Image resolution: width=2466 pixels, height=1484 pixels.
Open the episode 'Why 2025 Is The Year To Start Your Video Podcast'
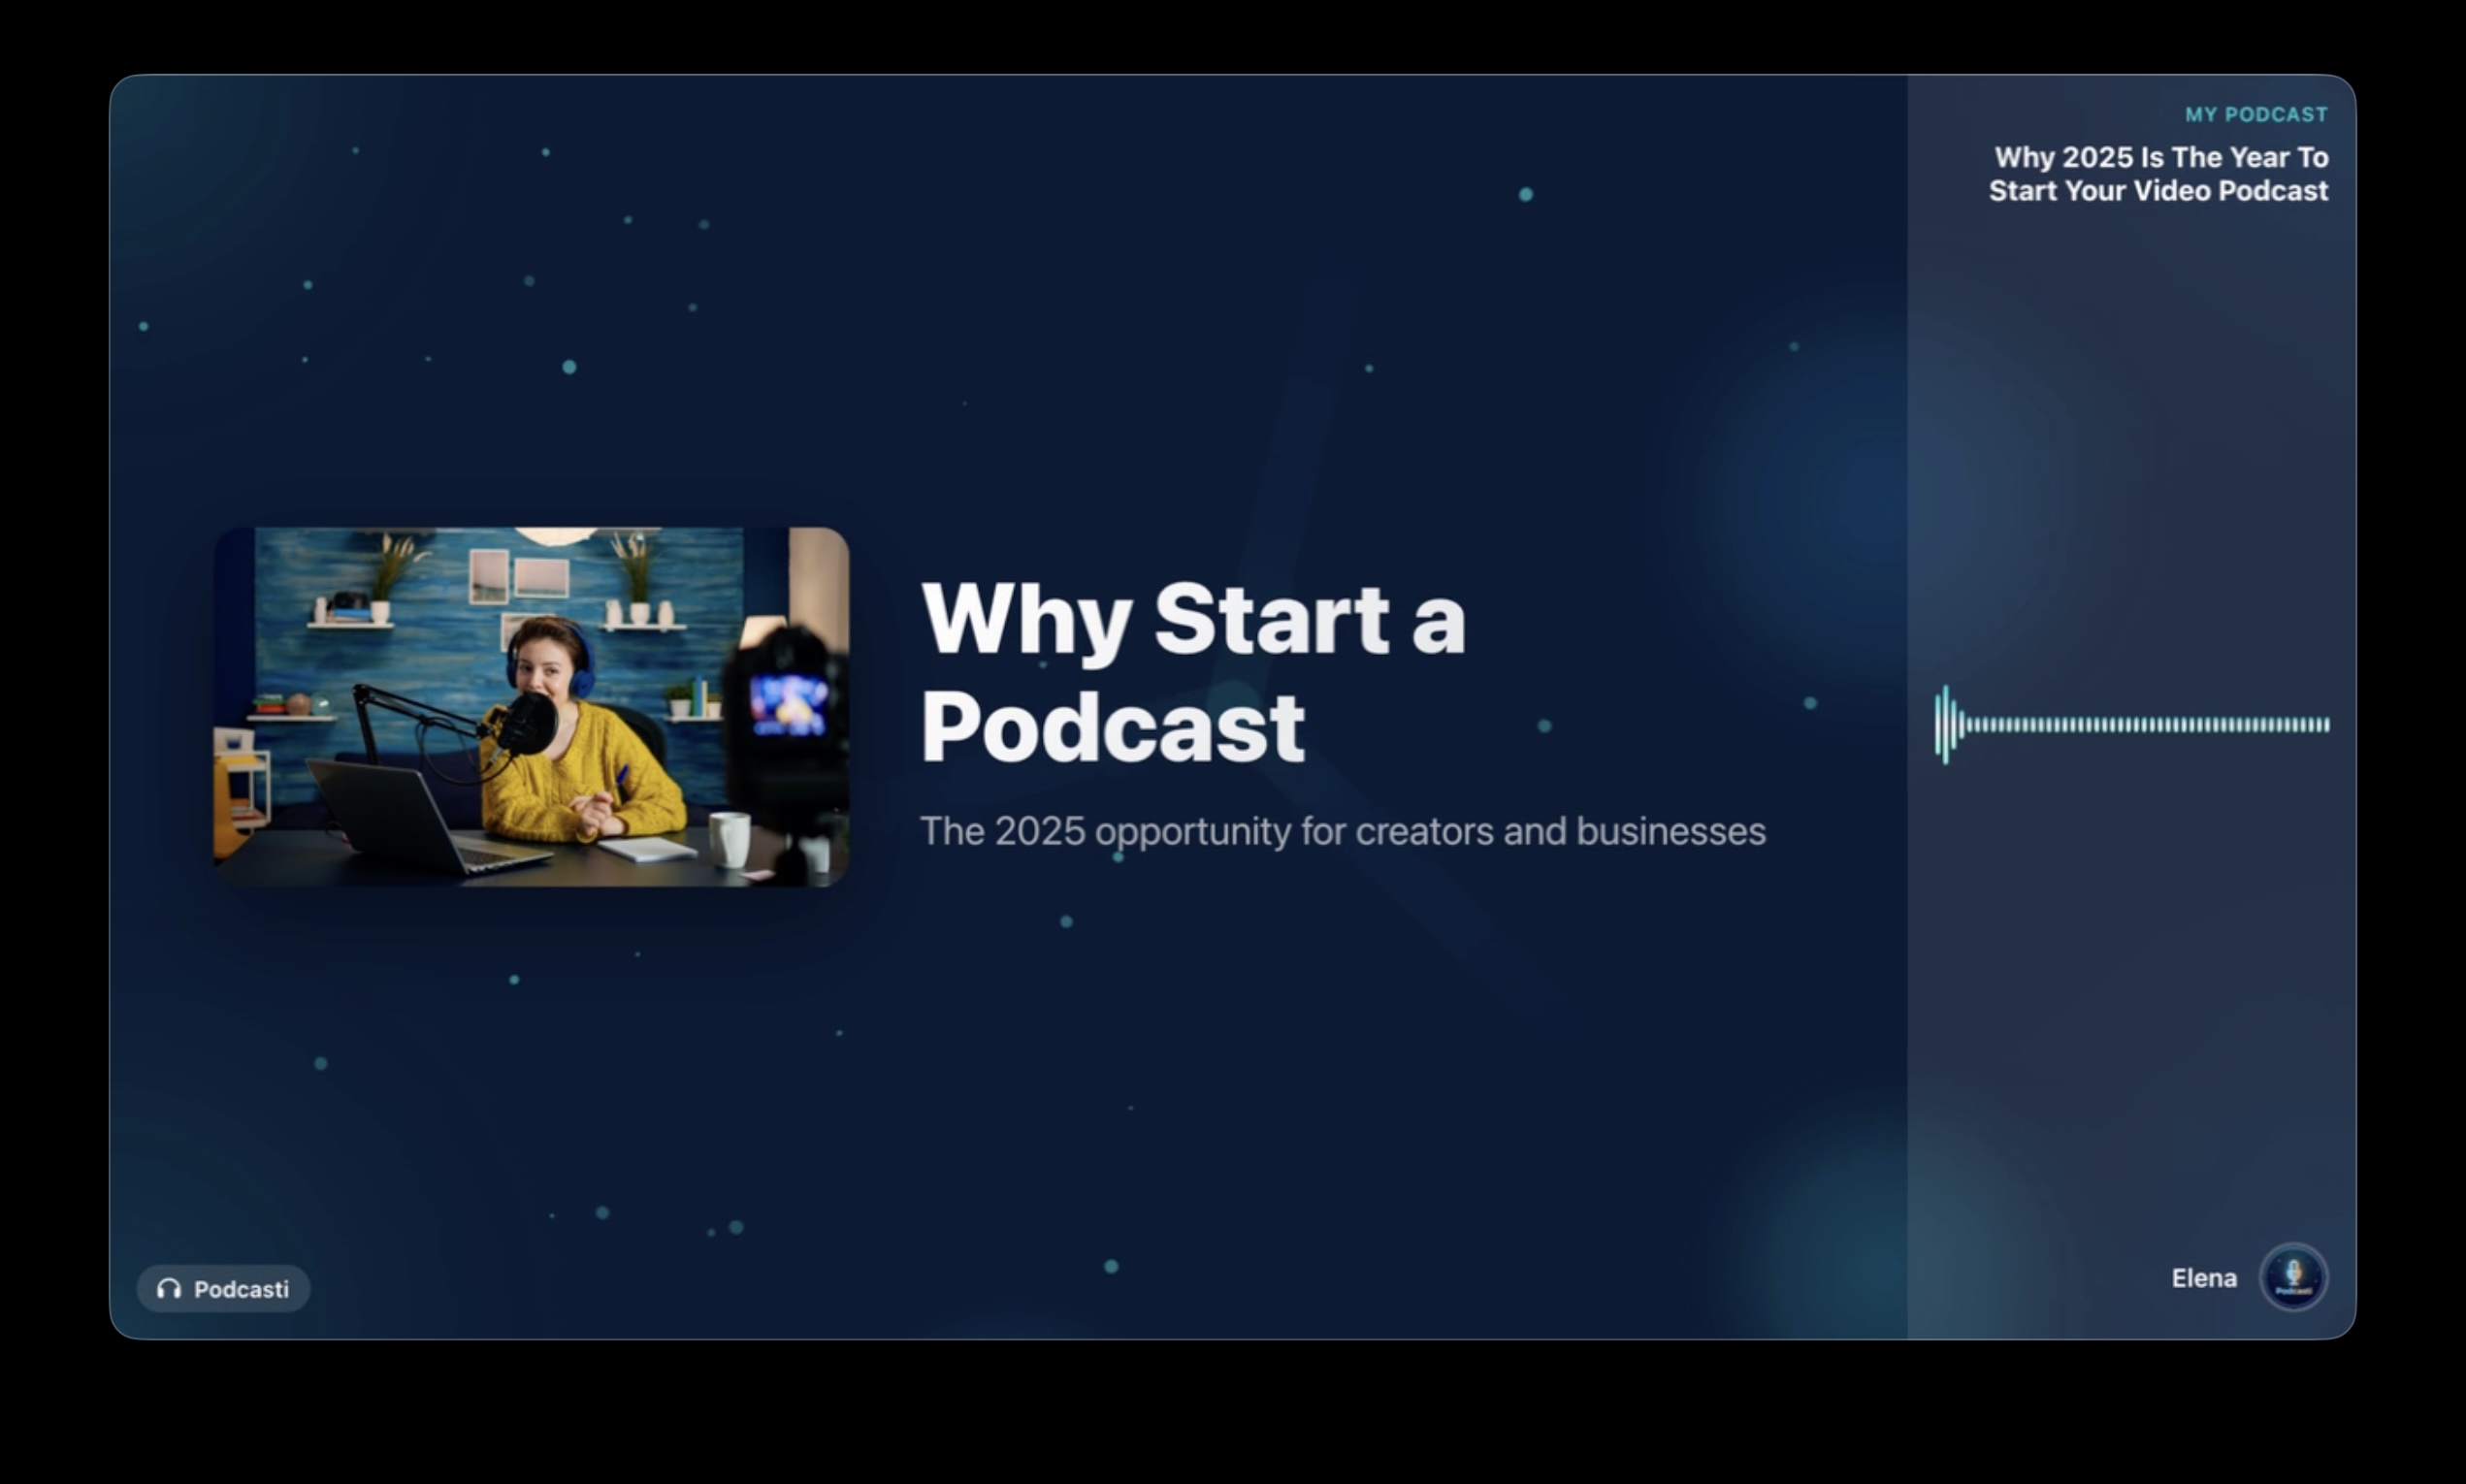point(2158,173)
